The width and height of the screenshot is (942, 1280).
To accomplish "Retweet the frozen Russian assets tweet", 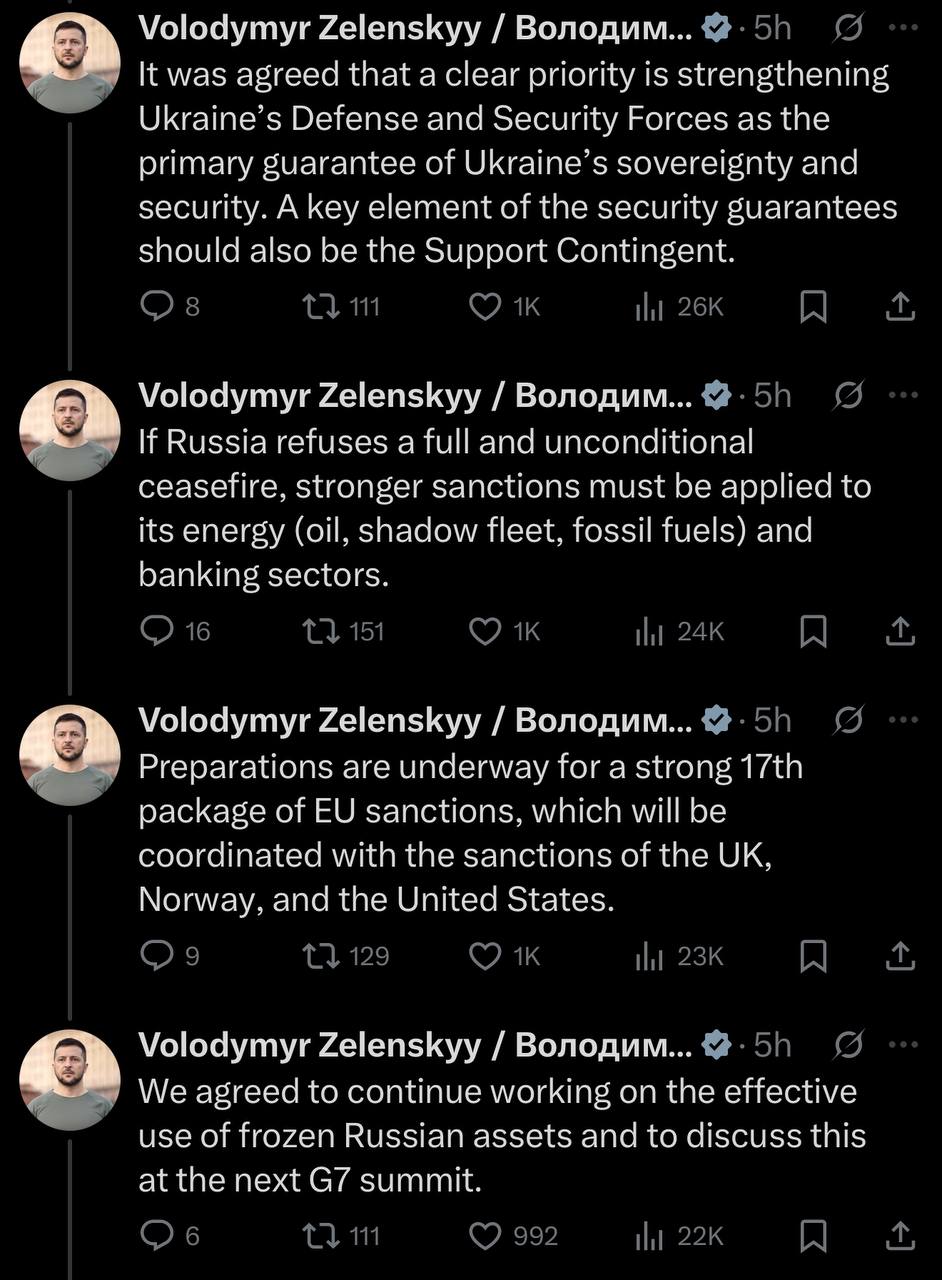I will point(322,1236).
